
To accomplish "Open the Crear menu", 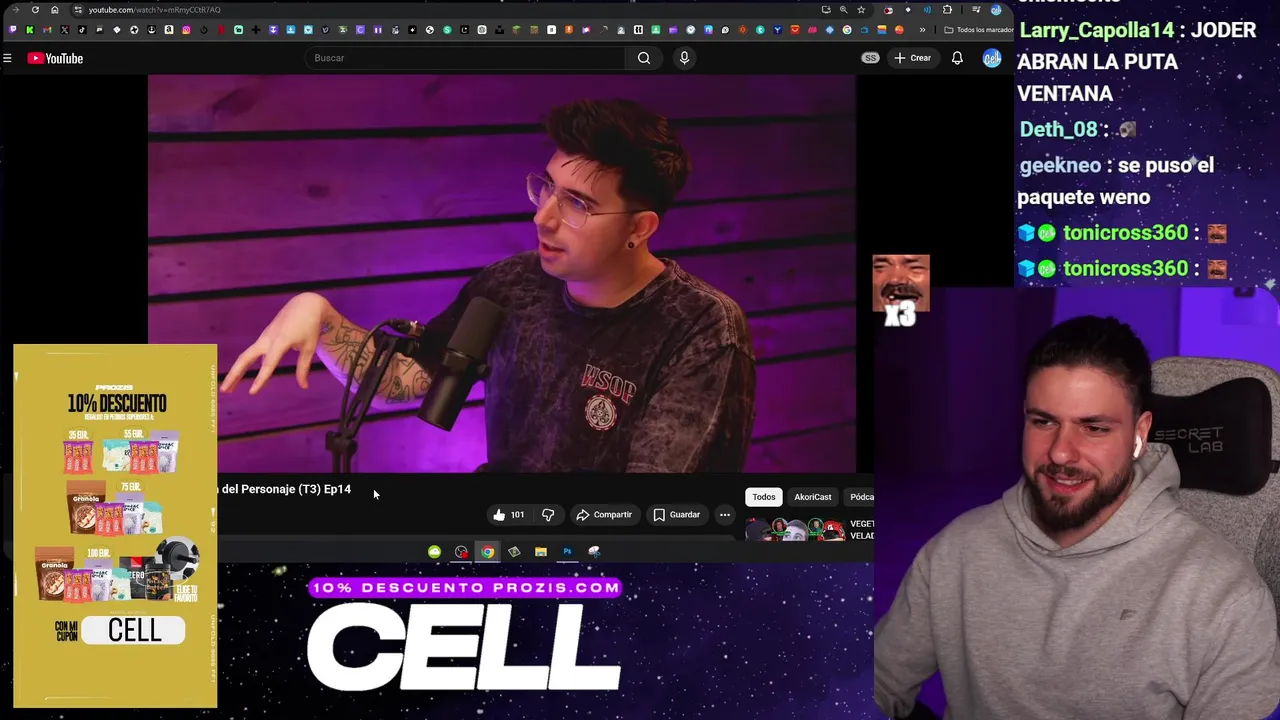I will click(912, 58).
